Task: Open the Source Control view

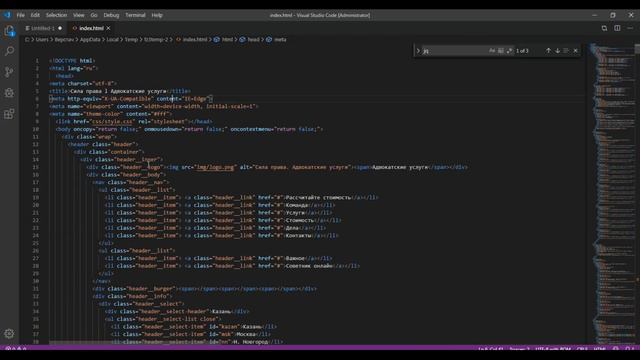Action: click(x=9, y=72)
